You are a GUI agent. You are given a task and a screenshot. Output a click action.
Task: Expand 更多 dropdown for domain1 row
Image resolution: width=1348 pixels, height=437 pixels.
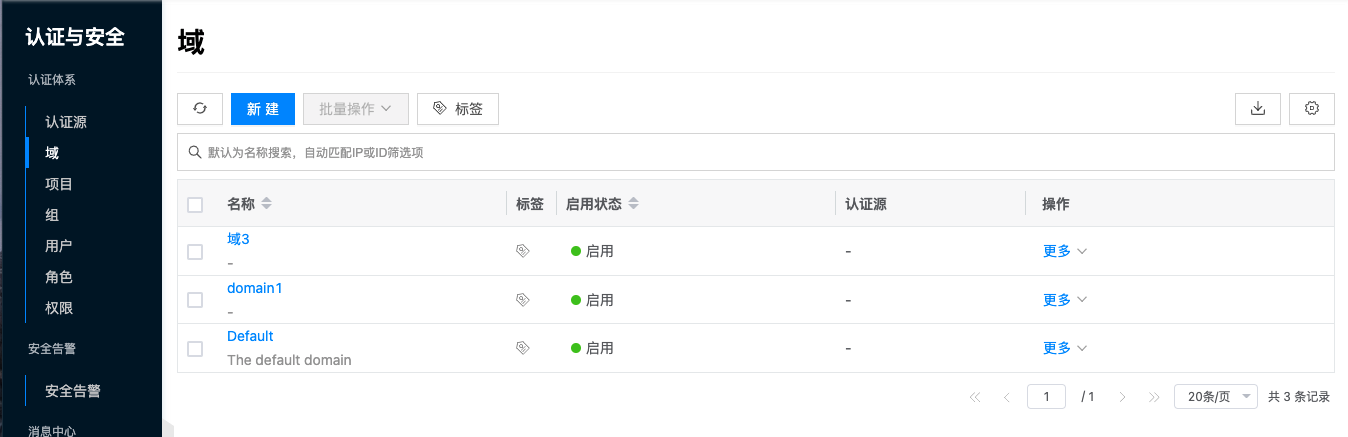(x=1064, y=299)
